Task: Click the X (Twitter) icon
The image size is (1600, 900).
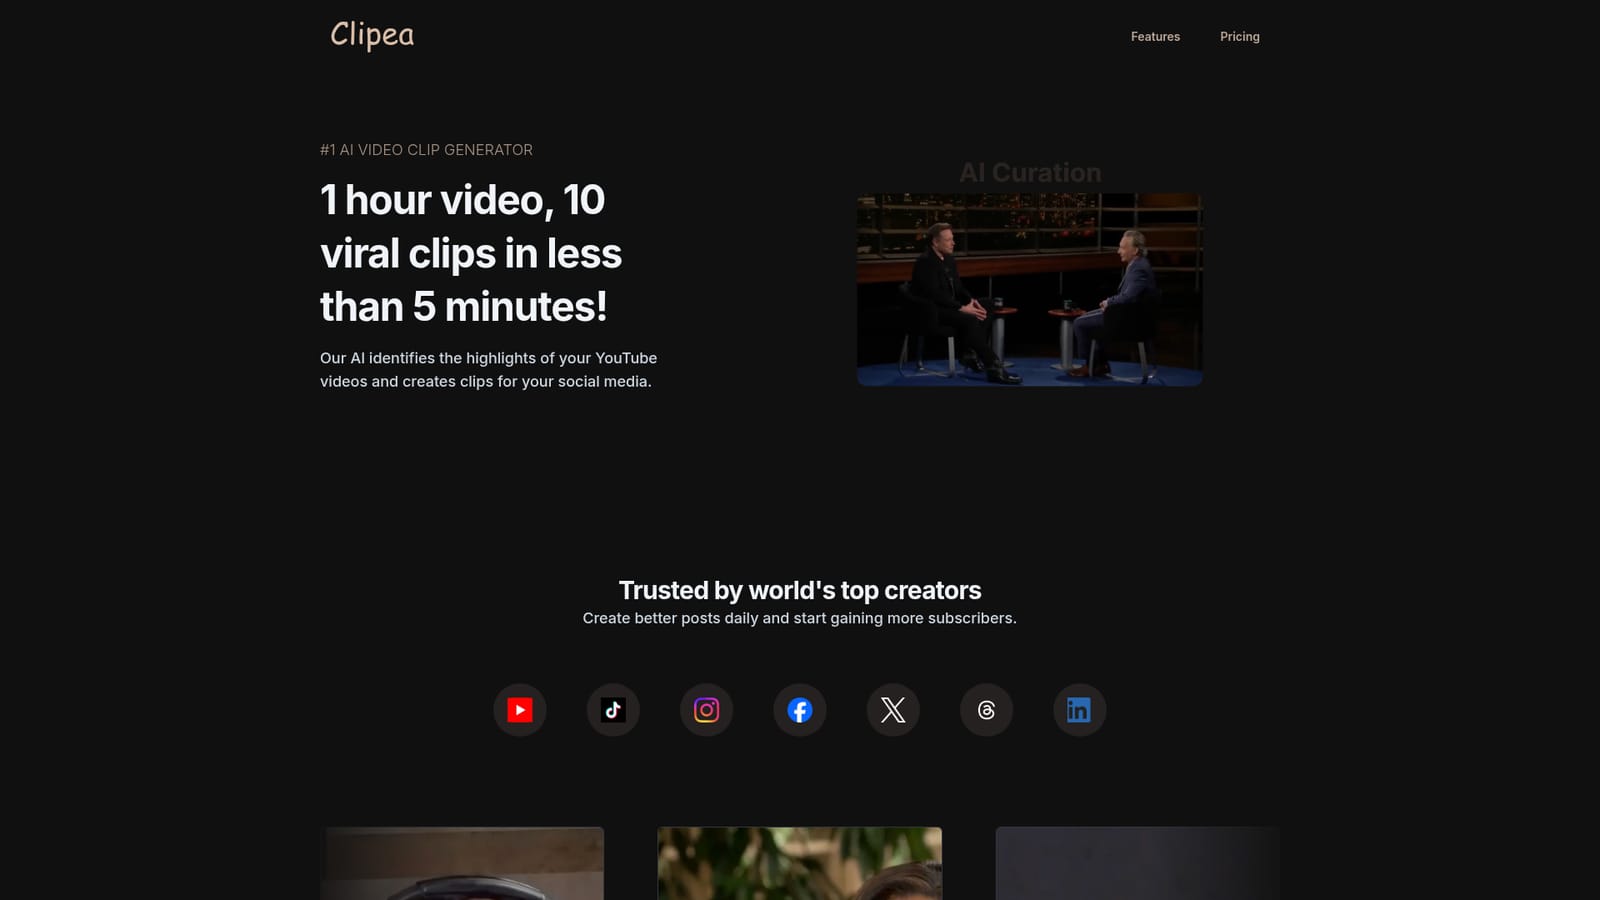Action: click(x=893, y=710)
